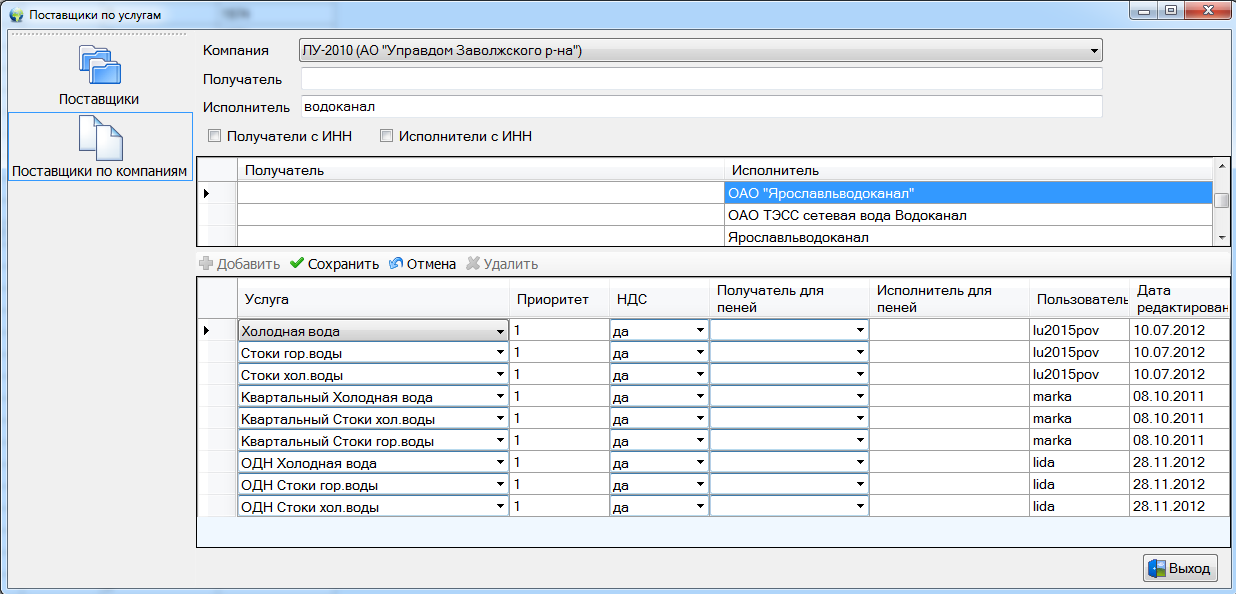
Task: Open the Холодная вода service dropdown
Action: click(499, 331)
